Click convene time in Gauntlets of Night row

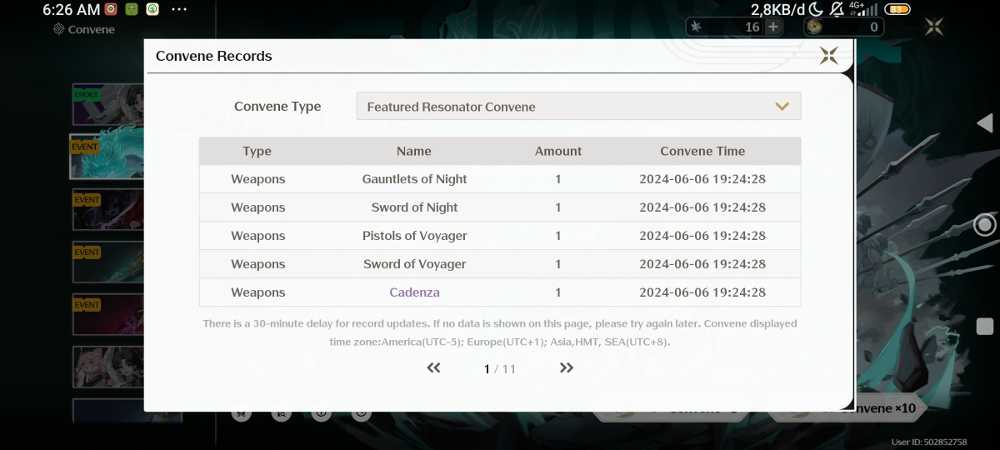pos(702,179)
